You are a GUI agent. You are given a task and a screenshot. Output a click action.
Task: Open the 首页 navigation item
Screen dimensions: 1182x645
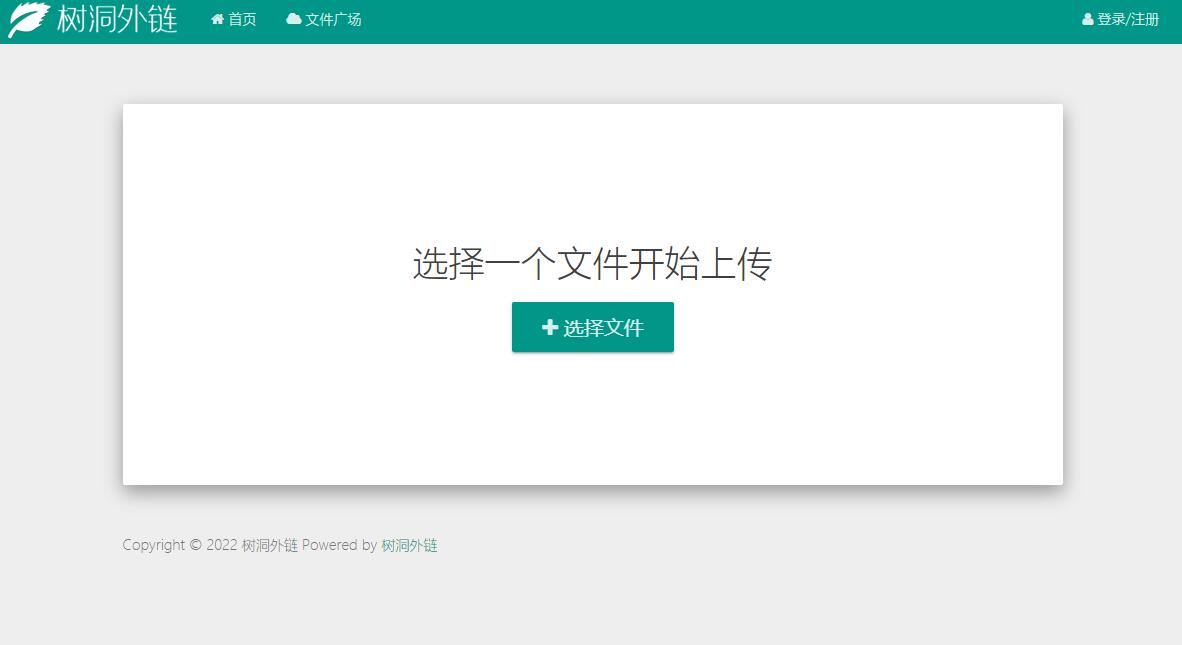coord(233,18)
